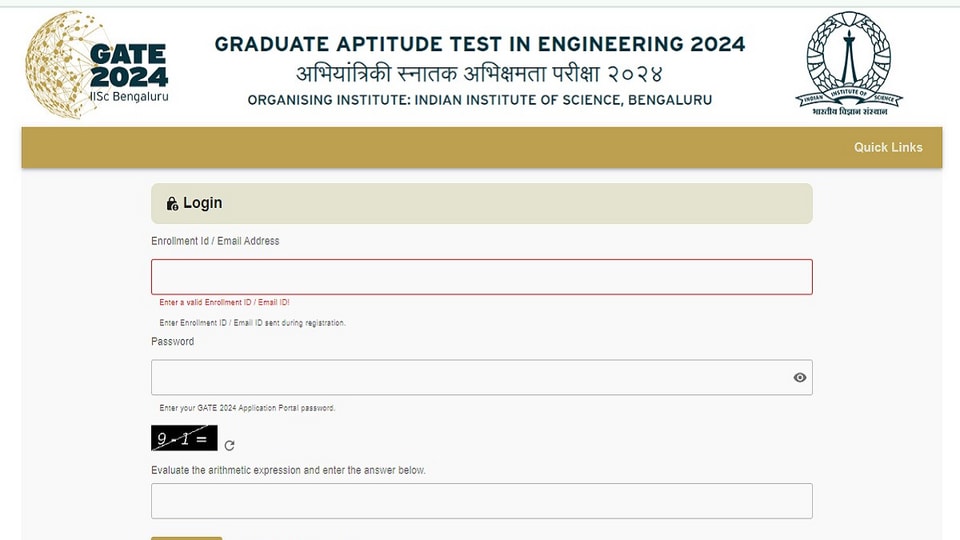960x540 pixels.
Task: Focus the Enrollment Id / Email Address field
Action: point(482,277)
